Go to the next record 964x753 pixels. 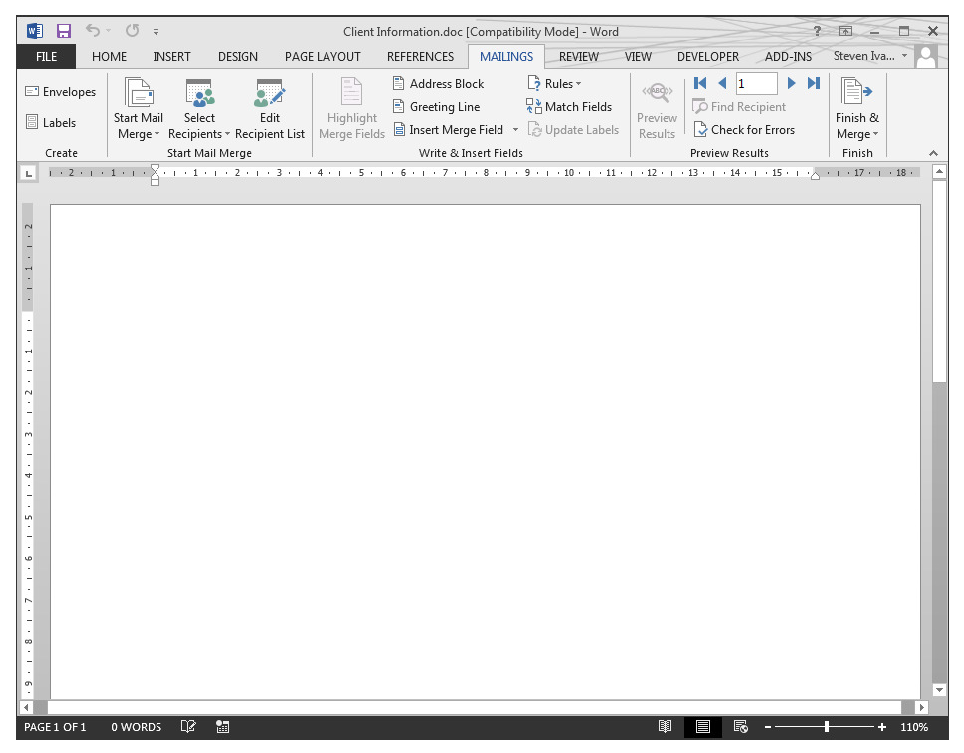[x=792, y=83]
